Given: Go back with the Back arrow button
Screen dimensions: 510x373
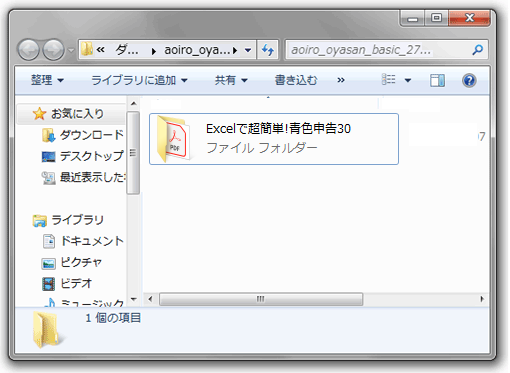Looking at the screenshot, I should [x=28, y=50].
